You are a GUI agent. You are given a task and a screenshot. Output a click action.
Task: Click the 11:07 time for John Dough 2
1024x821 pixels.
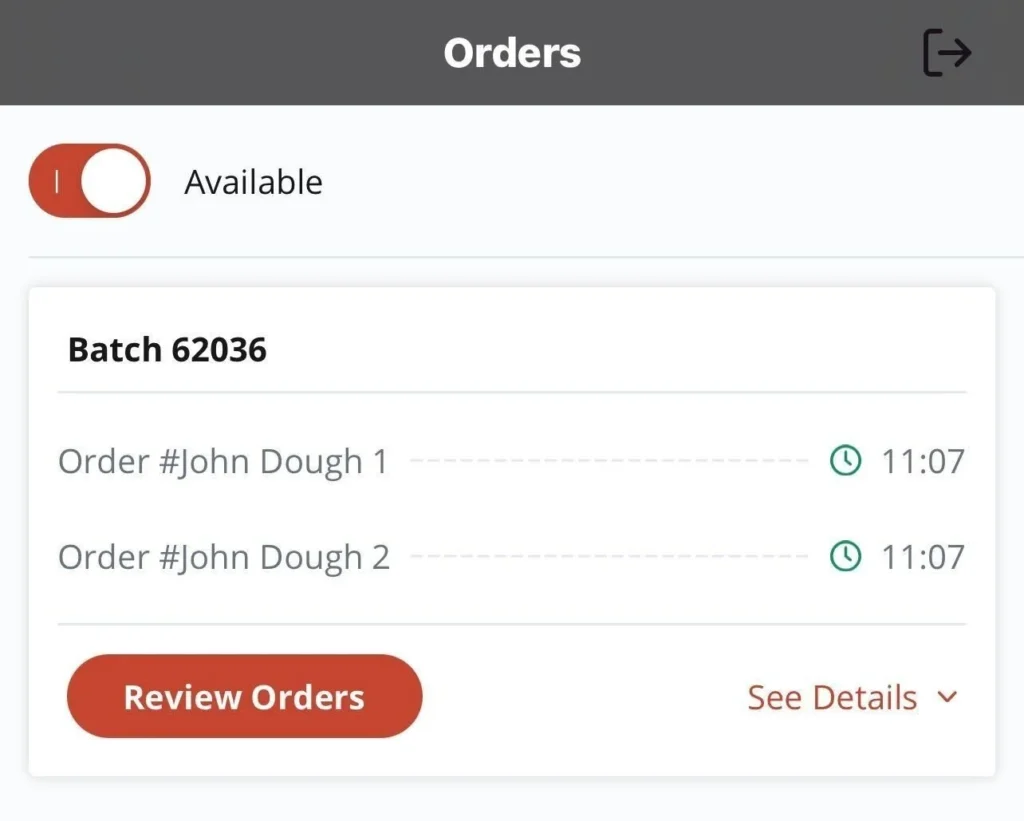922,557
